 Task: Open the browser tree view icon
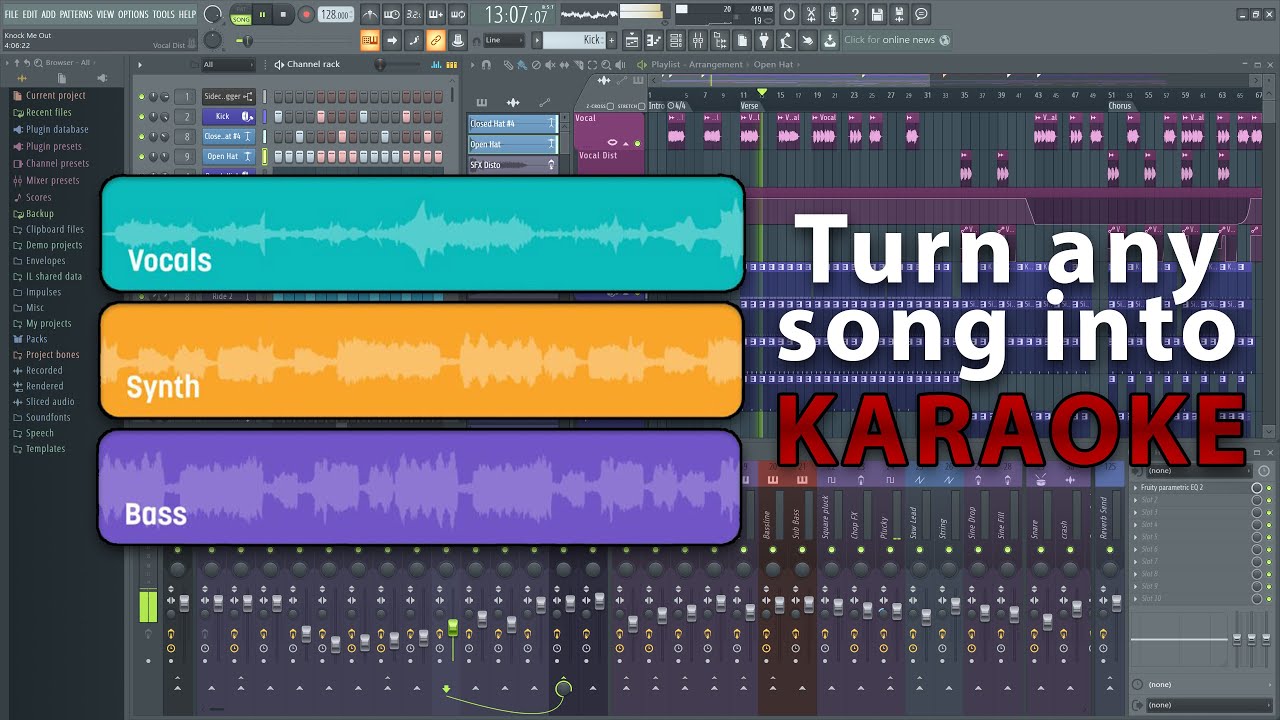click(720, 40)
